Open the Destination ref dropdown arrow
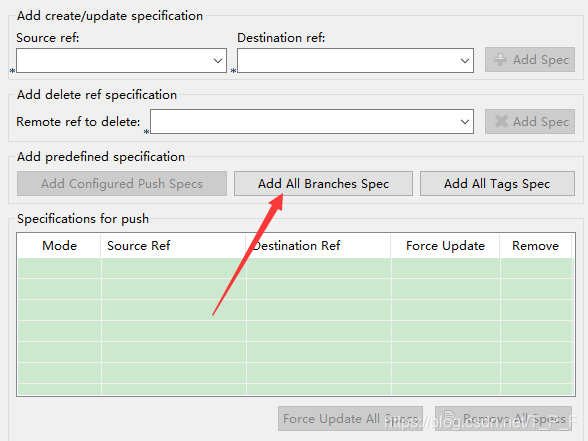This screenshot has width=588, height=441. (465, 61)
